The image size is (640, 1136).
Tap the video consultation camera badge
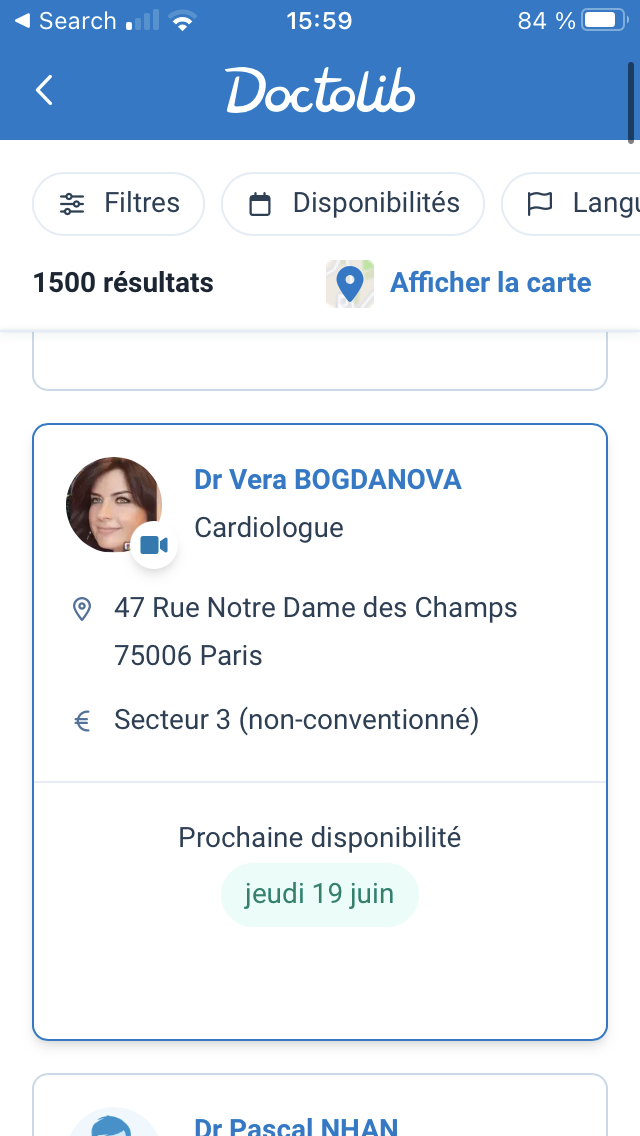coord(154,545)
